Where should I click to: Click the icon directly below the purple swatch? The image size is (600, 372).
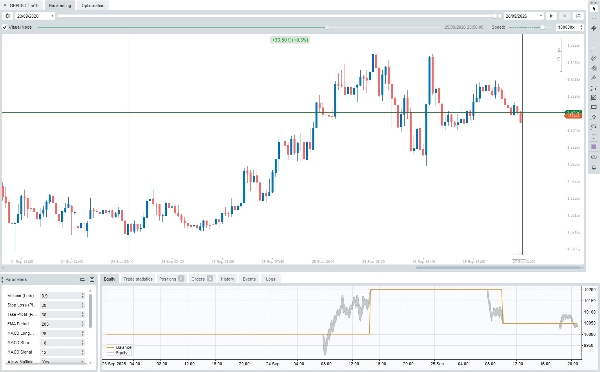click(x=593, y=157)
